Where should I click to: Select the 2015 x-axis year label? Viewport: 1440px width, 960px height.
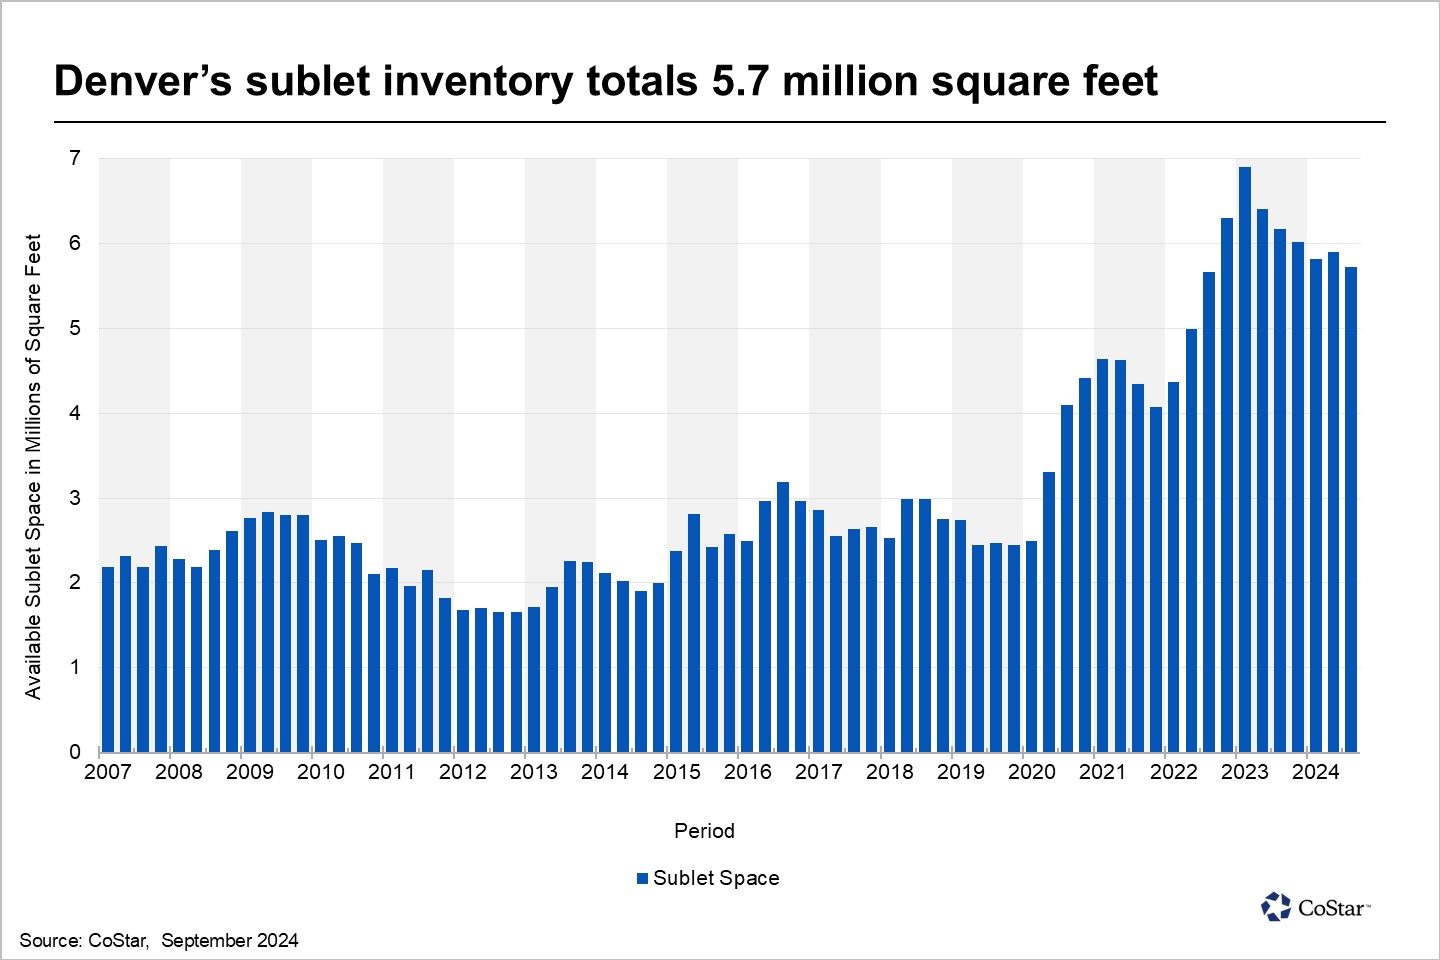tap(676, 772)
